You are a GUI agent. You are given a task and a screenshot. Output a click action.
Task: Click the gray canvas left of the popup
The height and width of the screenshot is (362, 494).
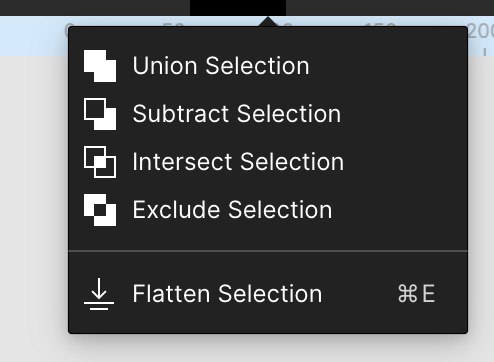[33, 200]
